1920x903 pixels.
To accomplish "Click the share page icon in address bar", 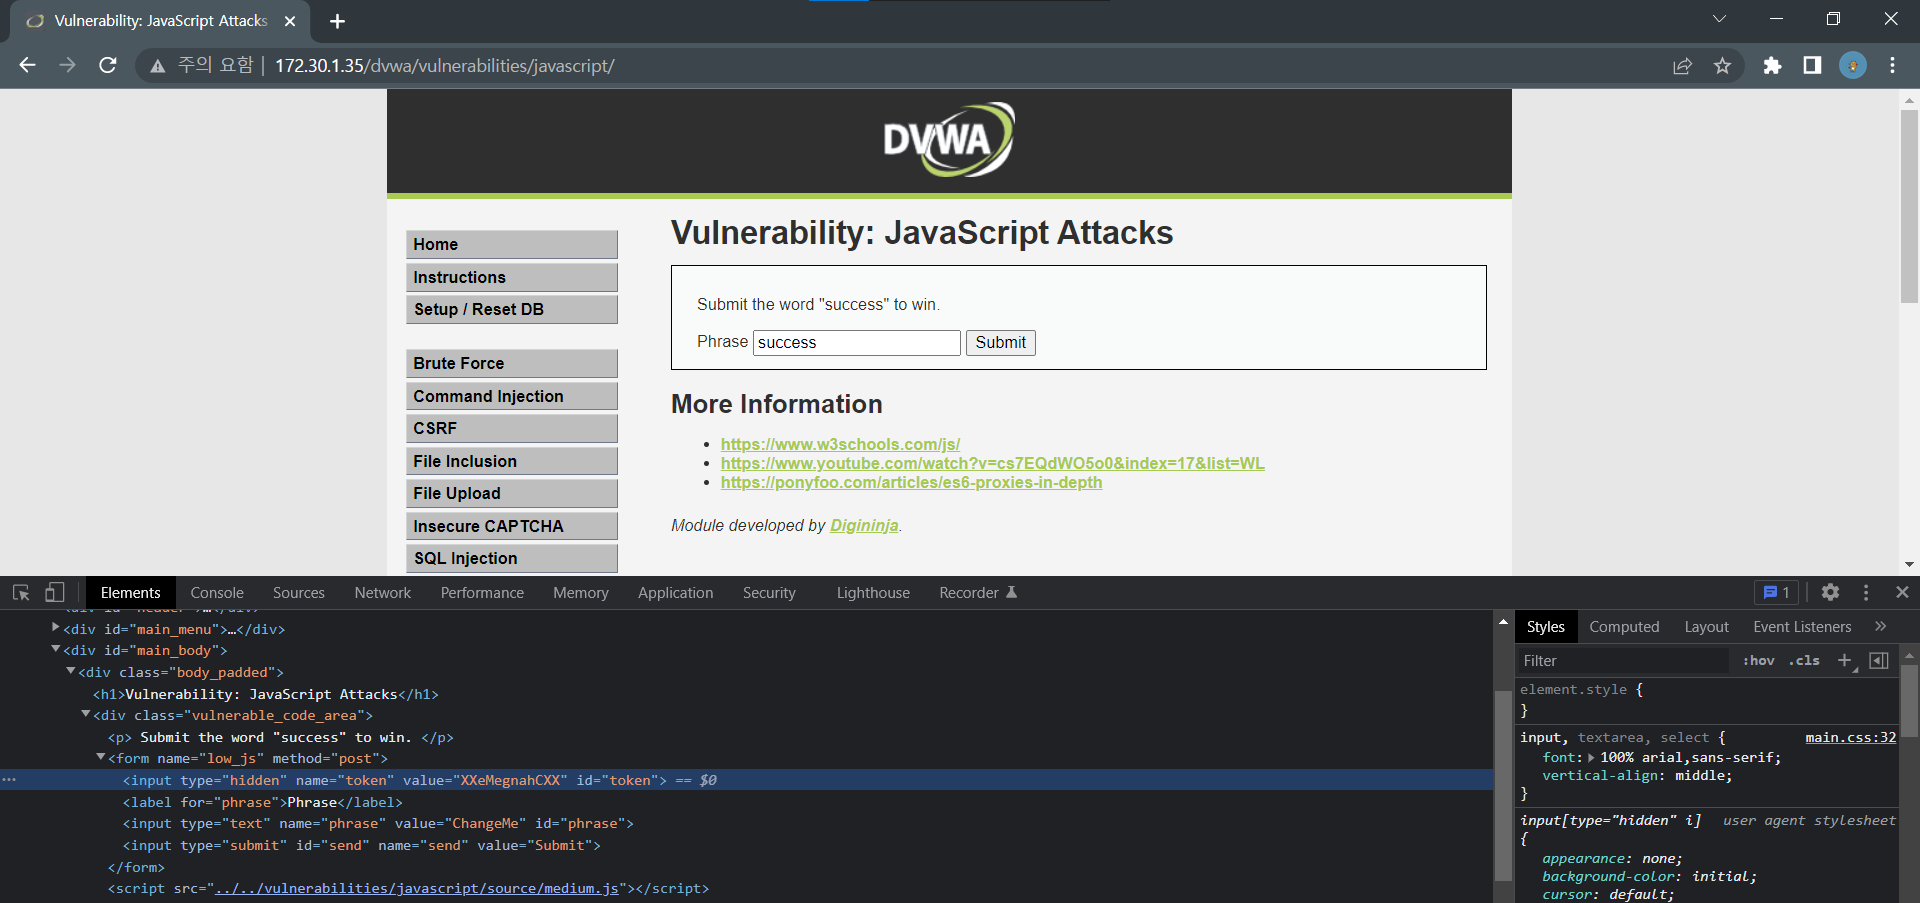I will pyautogui.click(x=1682, y=66).
